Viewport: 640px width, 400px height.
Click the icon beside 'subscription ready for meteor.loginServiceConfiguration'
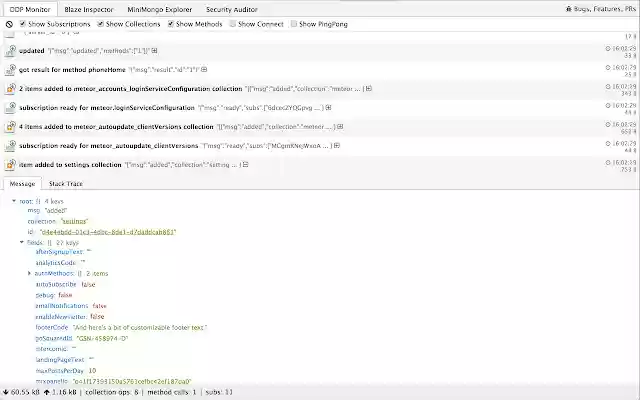click(10, 108)
